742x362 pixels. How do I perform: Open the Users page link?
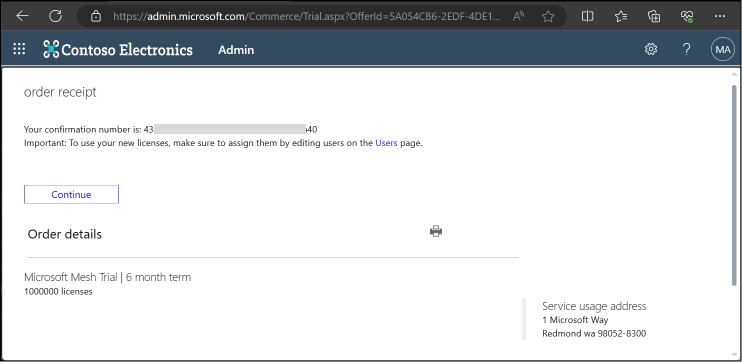[x=386, y=143]
